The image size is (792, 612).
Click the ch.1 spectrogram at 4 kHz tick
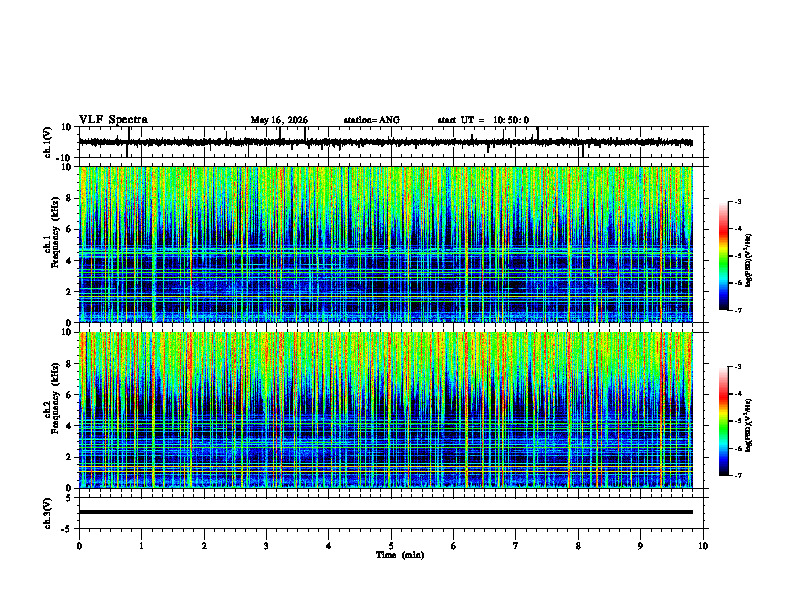coord(71,261)
